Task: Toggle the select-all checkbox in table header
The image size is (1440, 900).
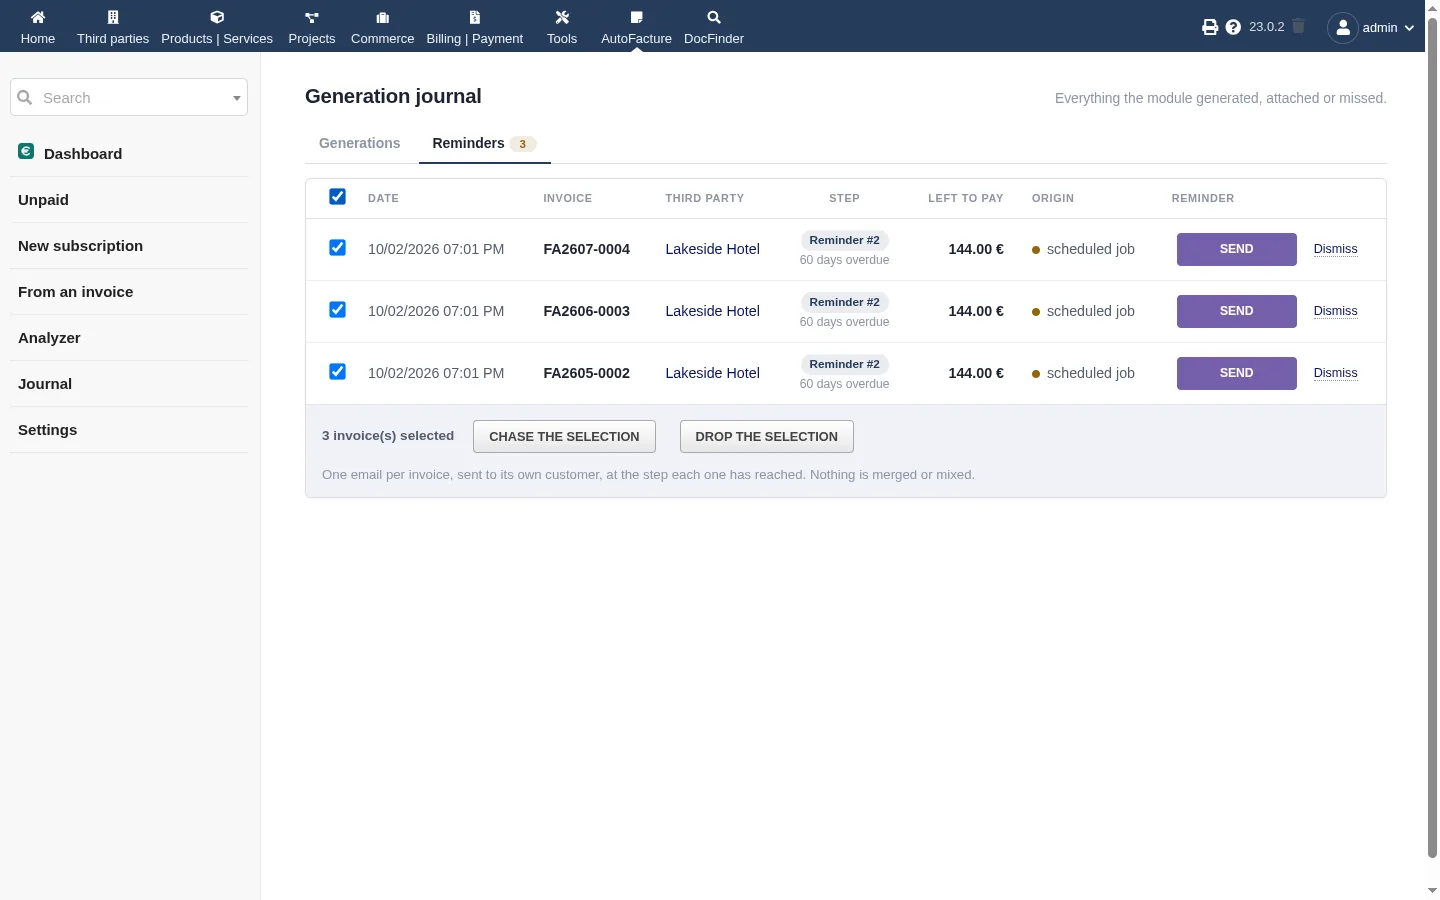Action: pyautogui.click(x=338, y=197)
